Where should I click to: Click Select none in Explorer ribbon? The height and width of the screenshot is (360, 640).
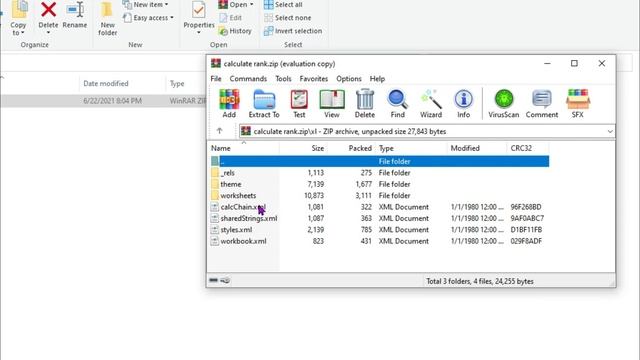tap(287, 18)
